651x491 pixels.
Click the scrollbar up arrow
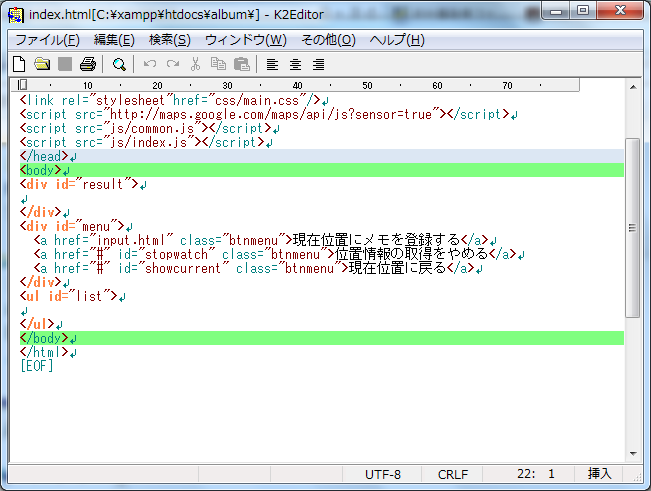click(x=633, y=87)
